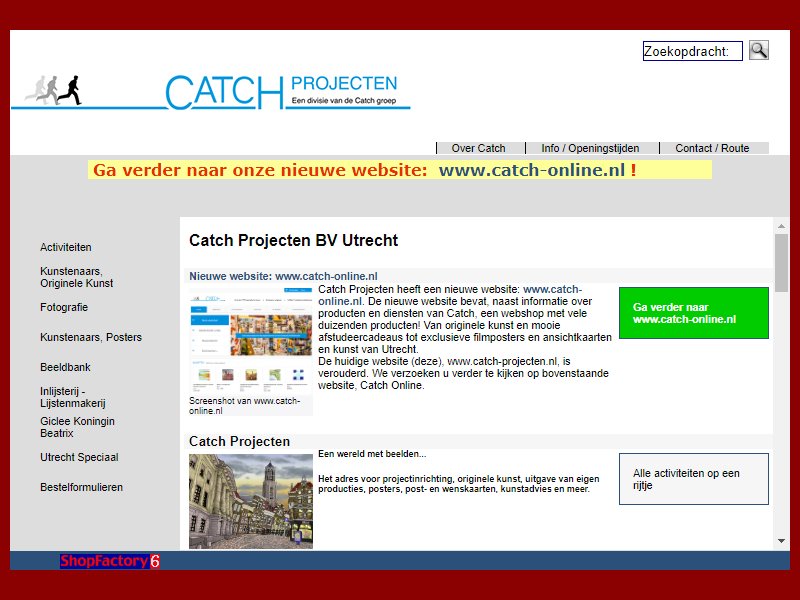Open the catch-online.nl screenshot thumbnail

coord(251,340)
